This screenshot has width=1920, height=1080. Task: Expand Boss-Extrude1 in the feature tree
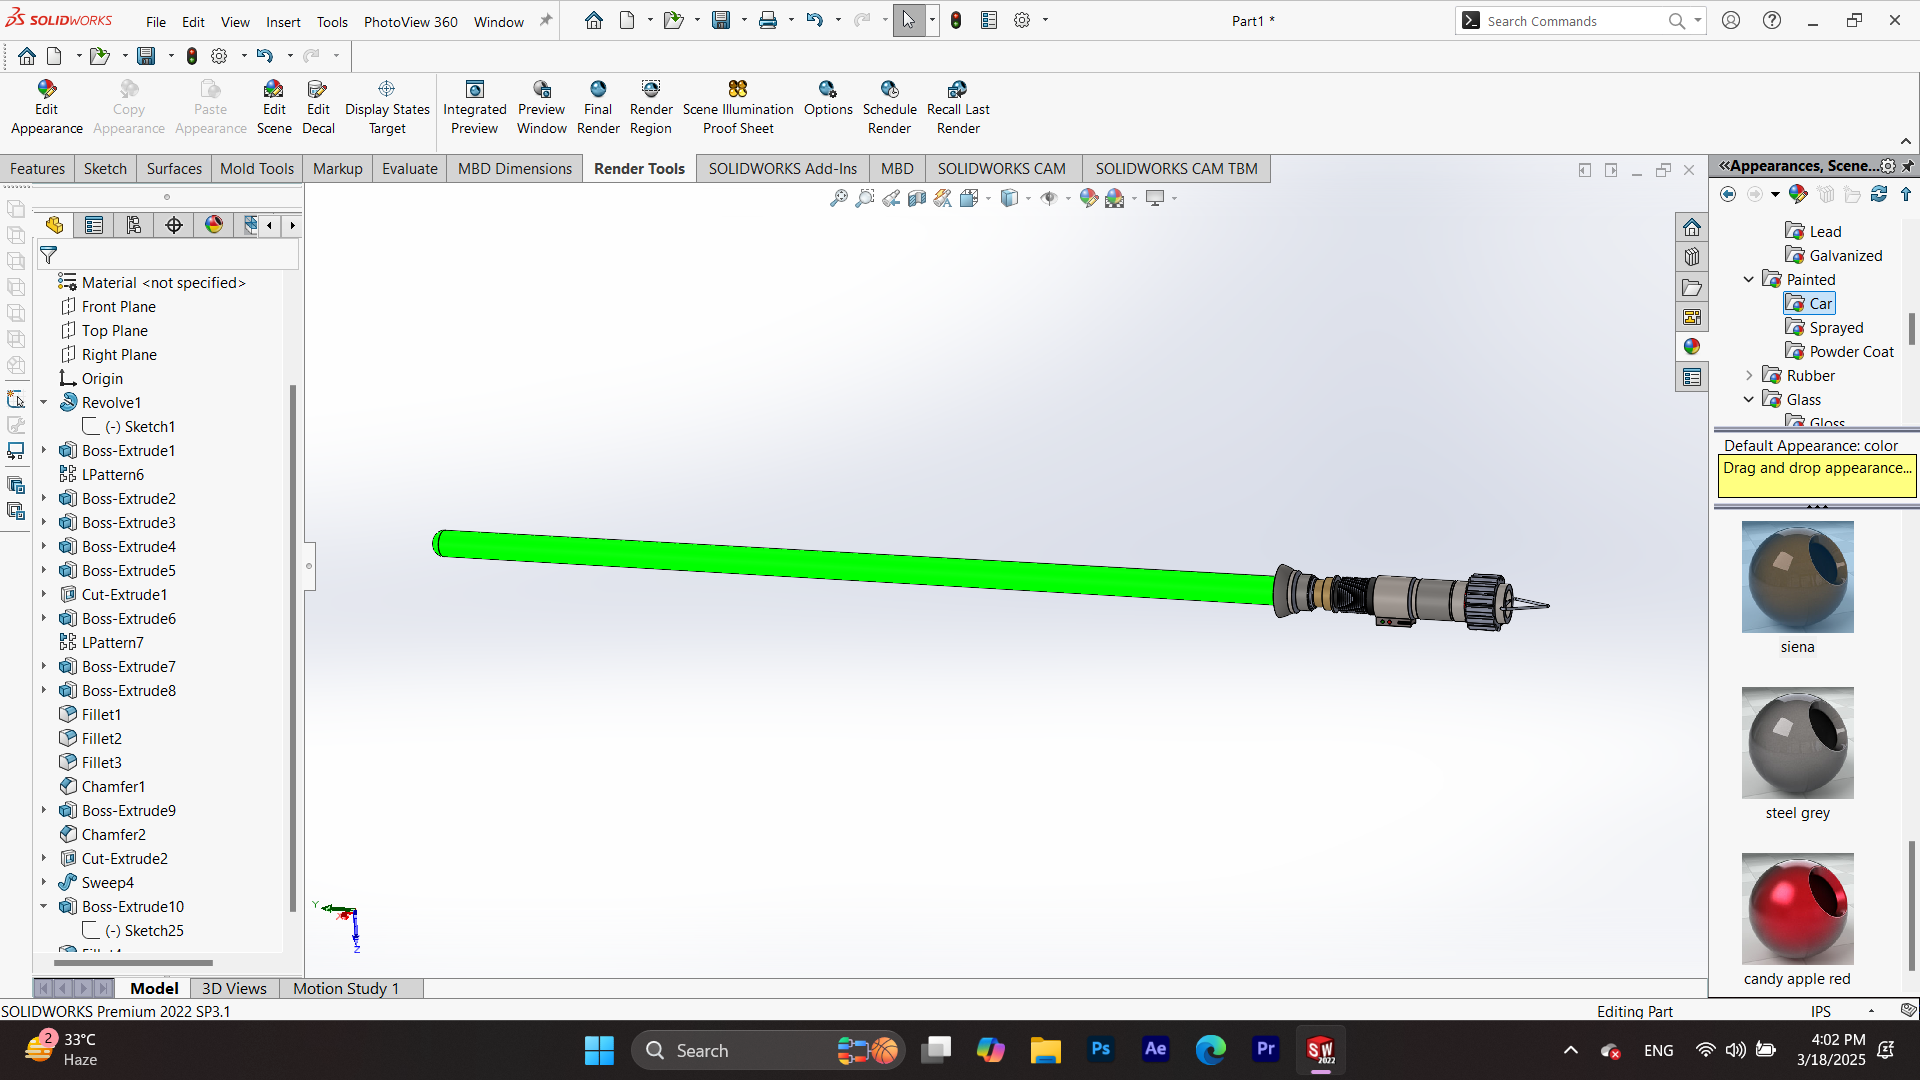pyautogui.click(x=44, y=451)
